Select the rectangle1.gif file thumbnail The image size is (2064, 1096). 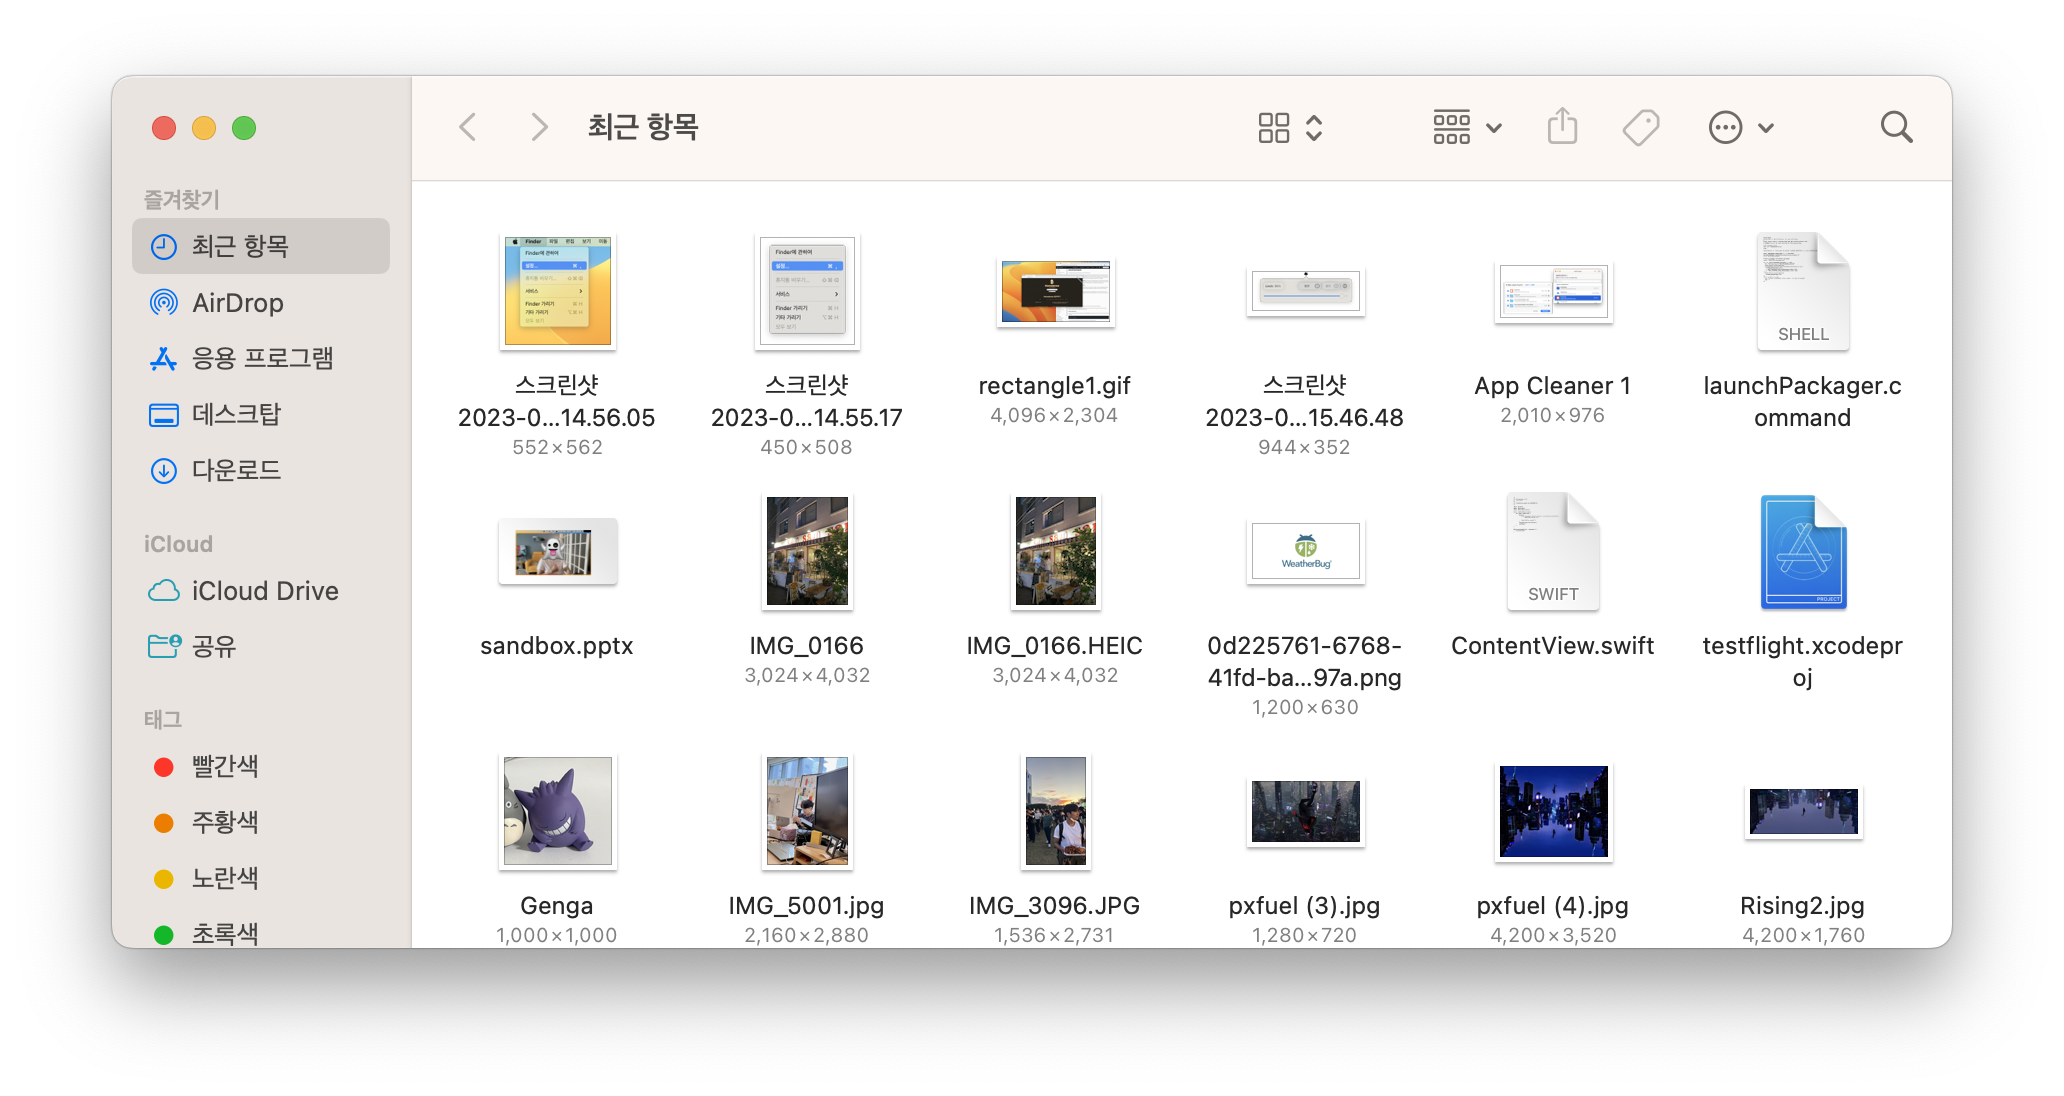1055,292
